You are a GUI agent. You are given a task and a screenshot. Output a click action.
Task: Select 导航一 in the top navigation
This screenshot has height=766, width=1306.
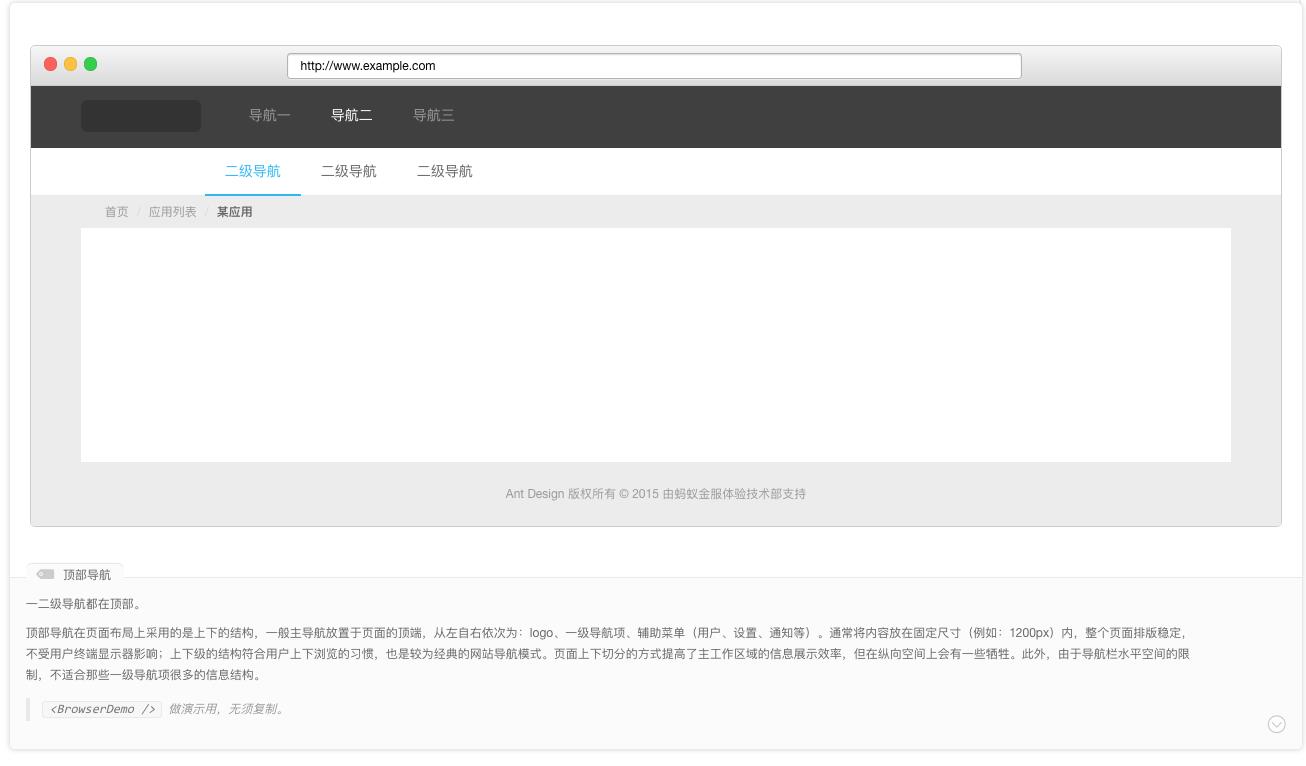click(270, 116)
